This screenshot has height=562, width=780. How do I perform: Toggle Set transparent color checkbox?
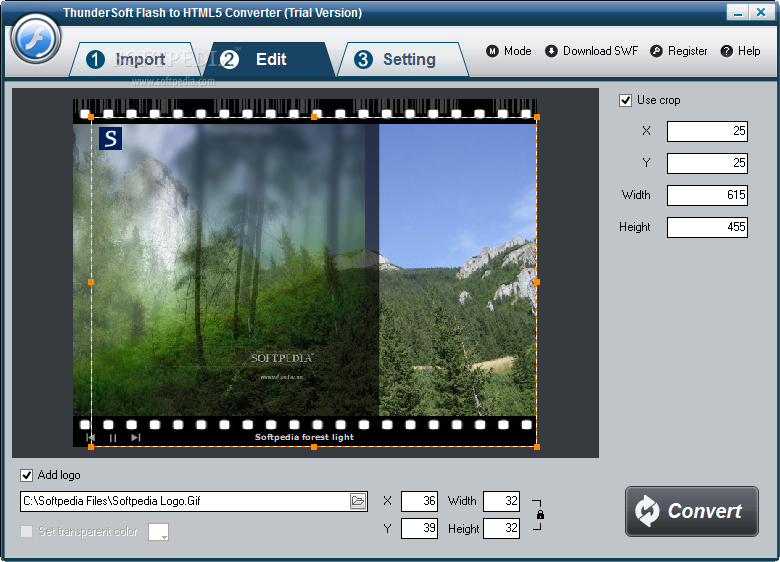coord(26,532)
